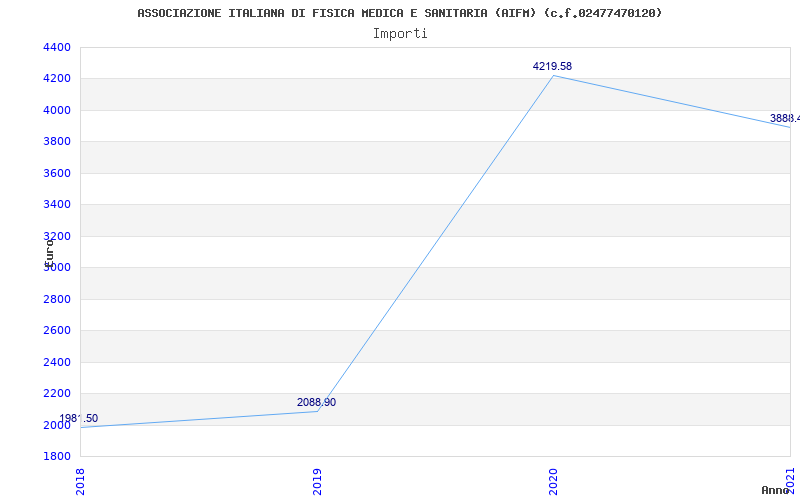Click the Importi subtitle
Screen dimensions: 800x500
[x=400, y=34]
